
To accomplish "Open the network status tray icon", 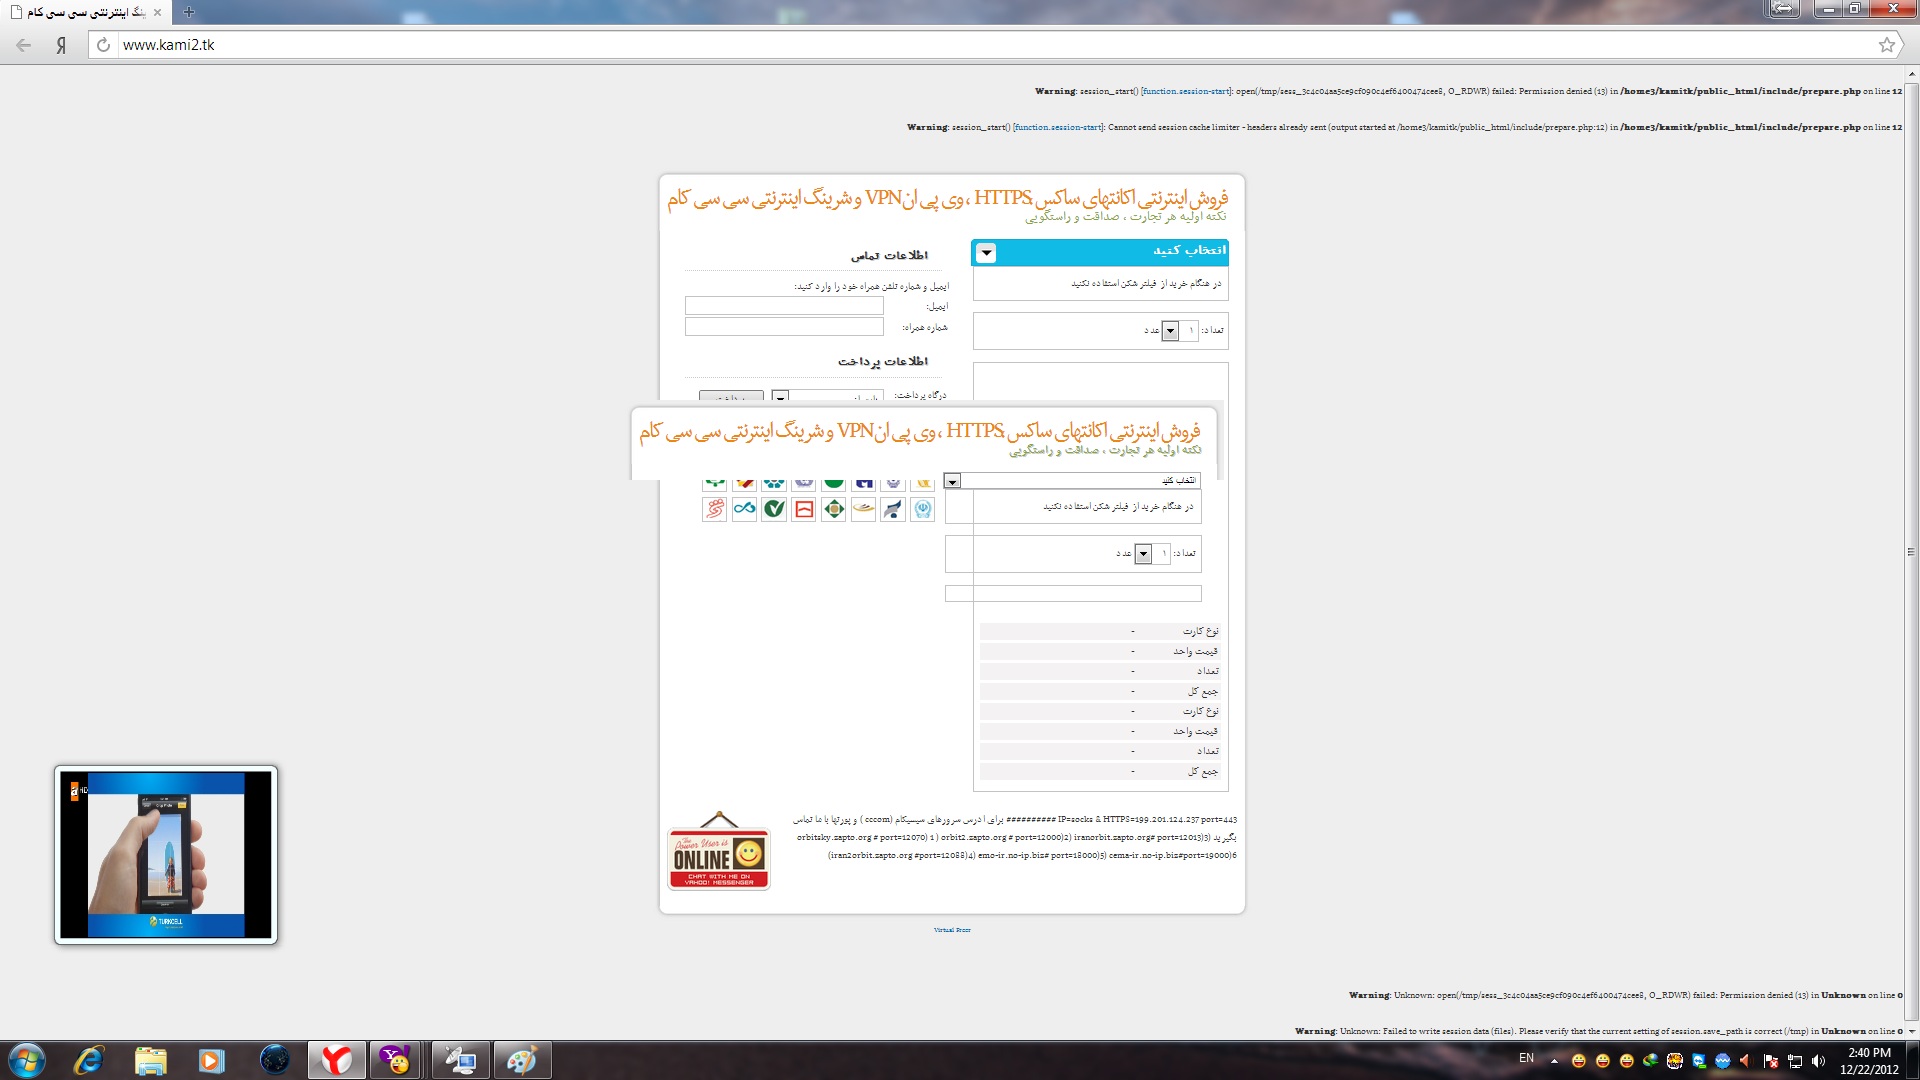I will click(1795, 1061).
